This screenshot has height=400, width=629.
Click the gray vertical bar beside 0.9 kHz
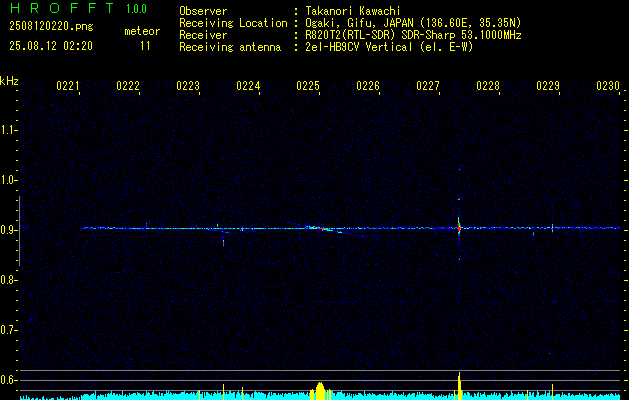pyautogui.click(x=19, y=231)
